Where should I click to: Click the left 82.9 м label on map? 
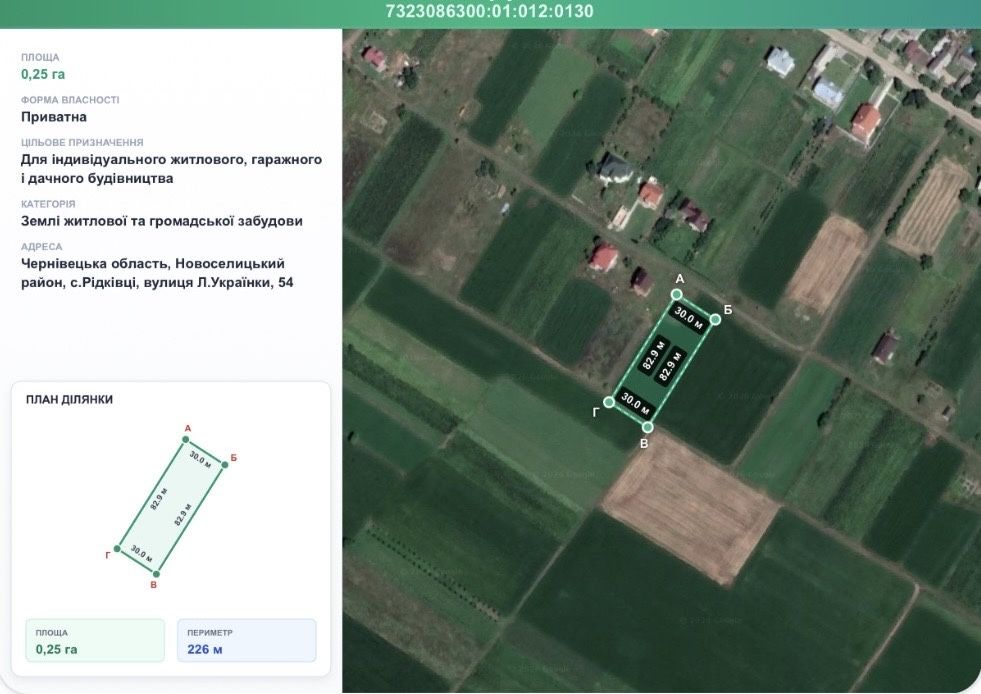point(653,355)
